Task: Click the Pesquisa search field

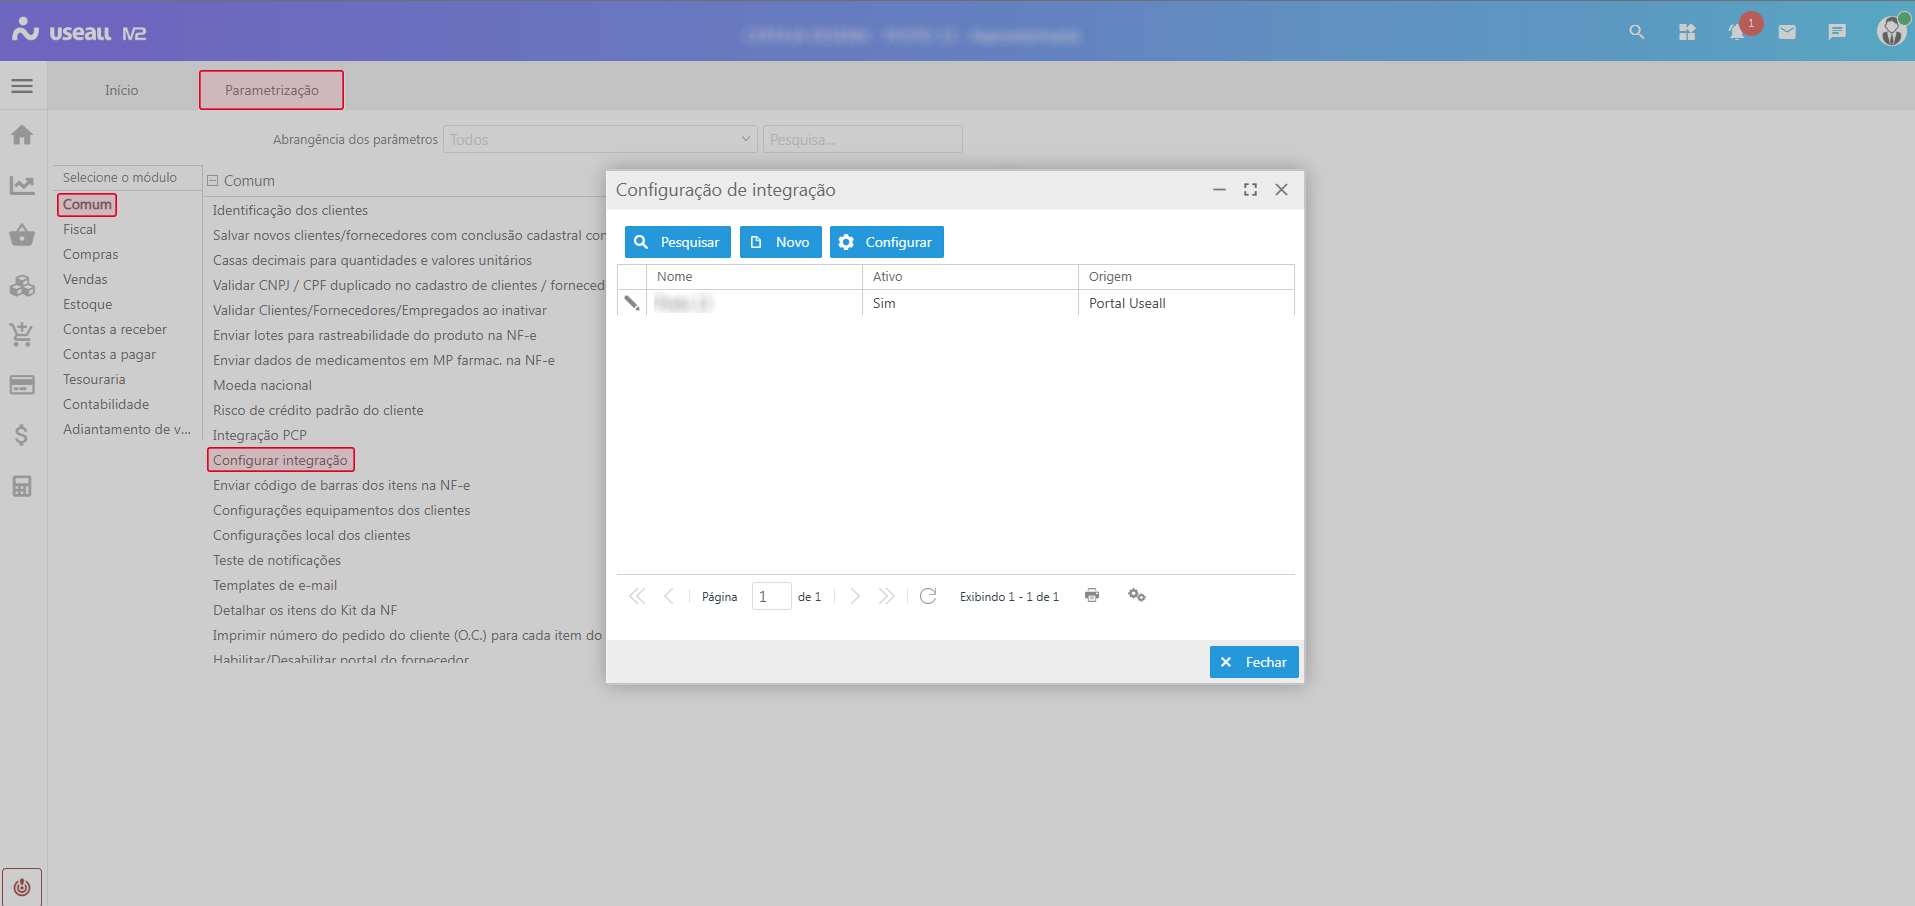Action: (x=862, y=139)
